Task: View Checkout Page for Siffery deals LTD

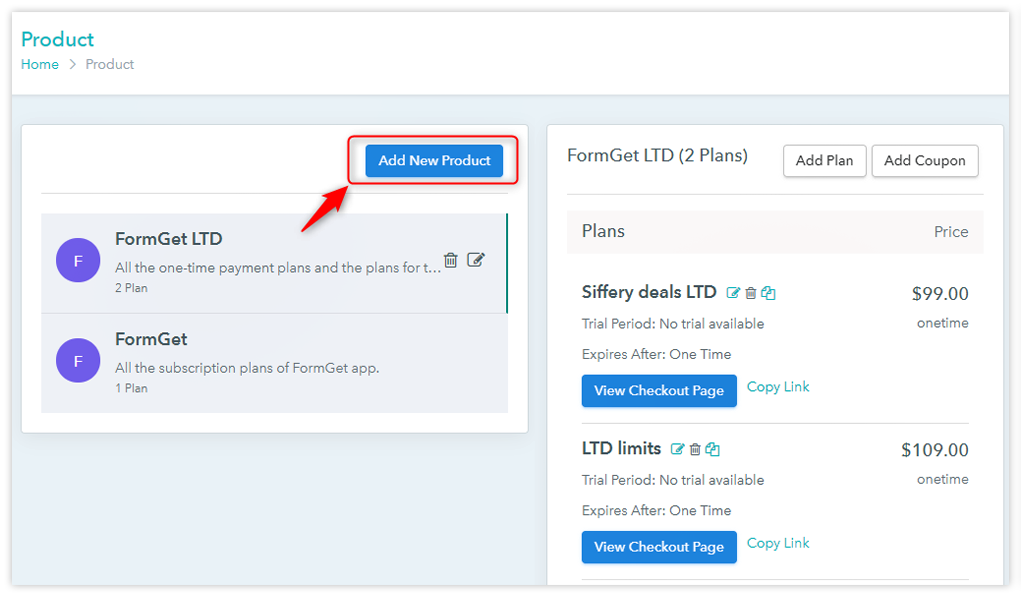Action: tap(659, 390)
